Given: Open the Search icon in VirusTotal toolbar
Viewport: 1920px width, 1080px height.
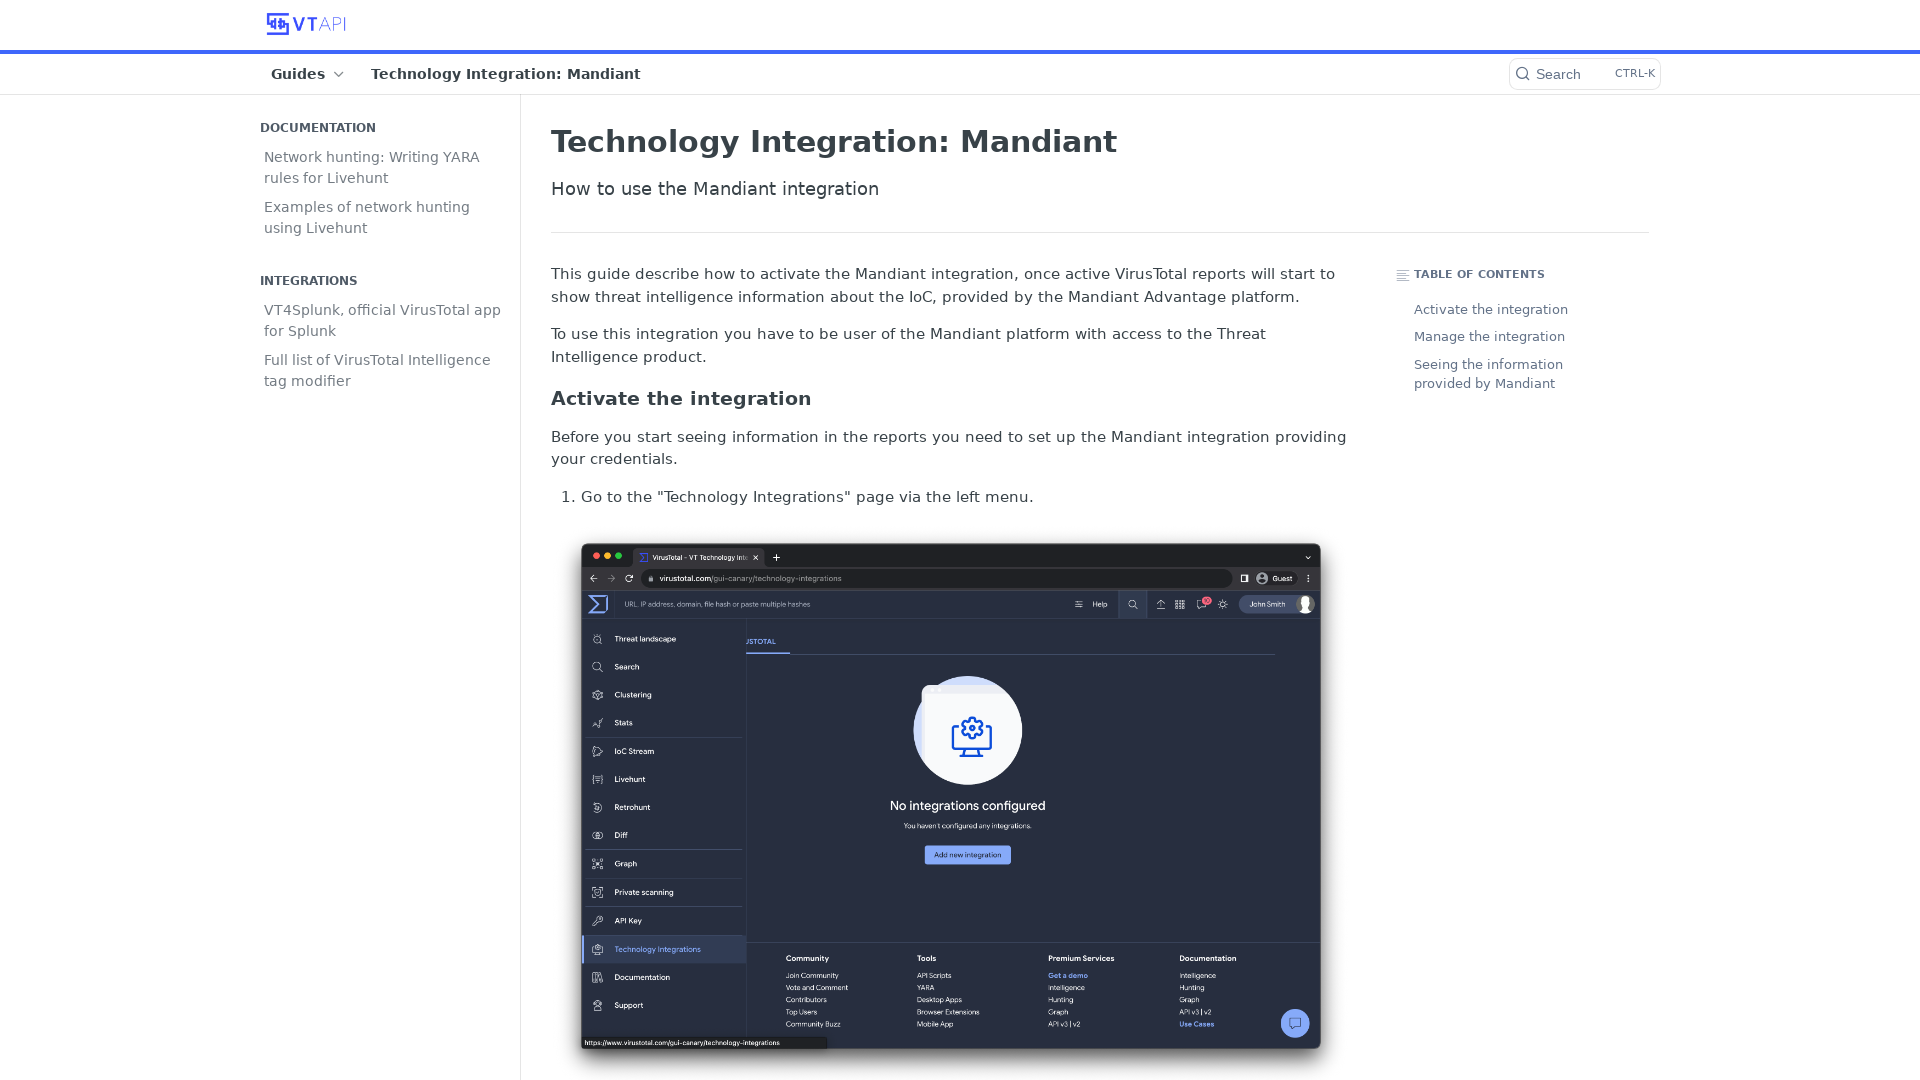Looking at the screenshot, I should 1133,604.
